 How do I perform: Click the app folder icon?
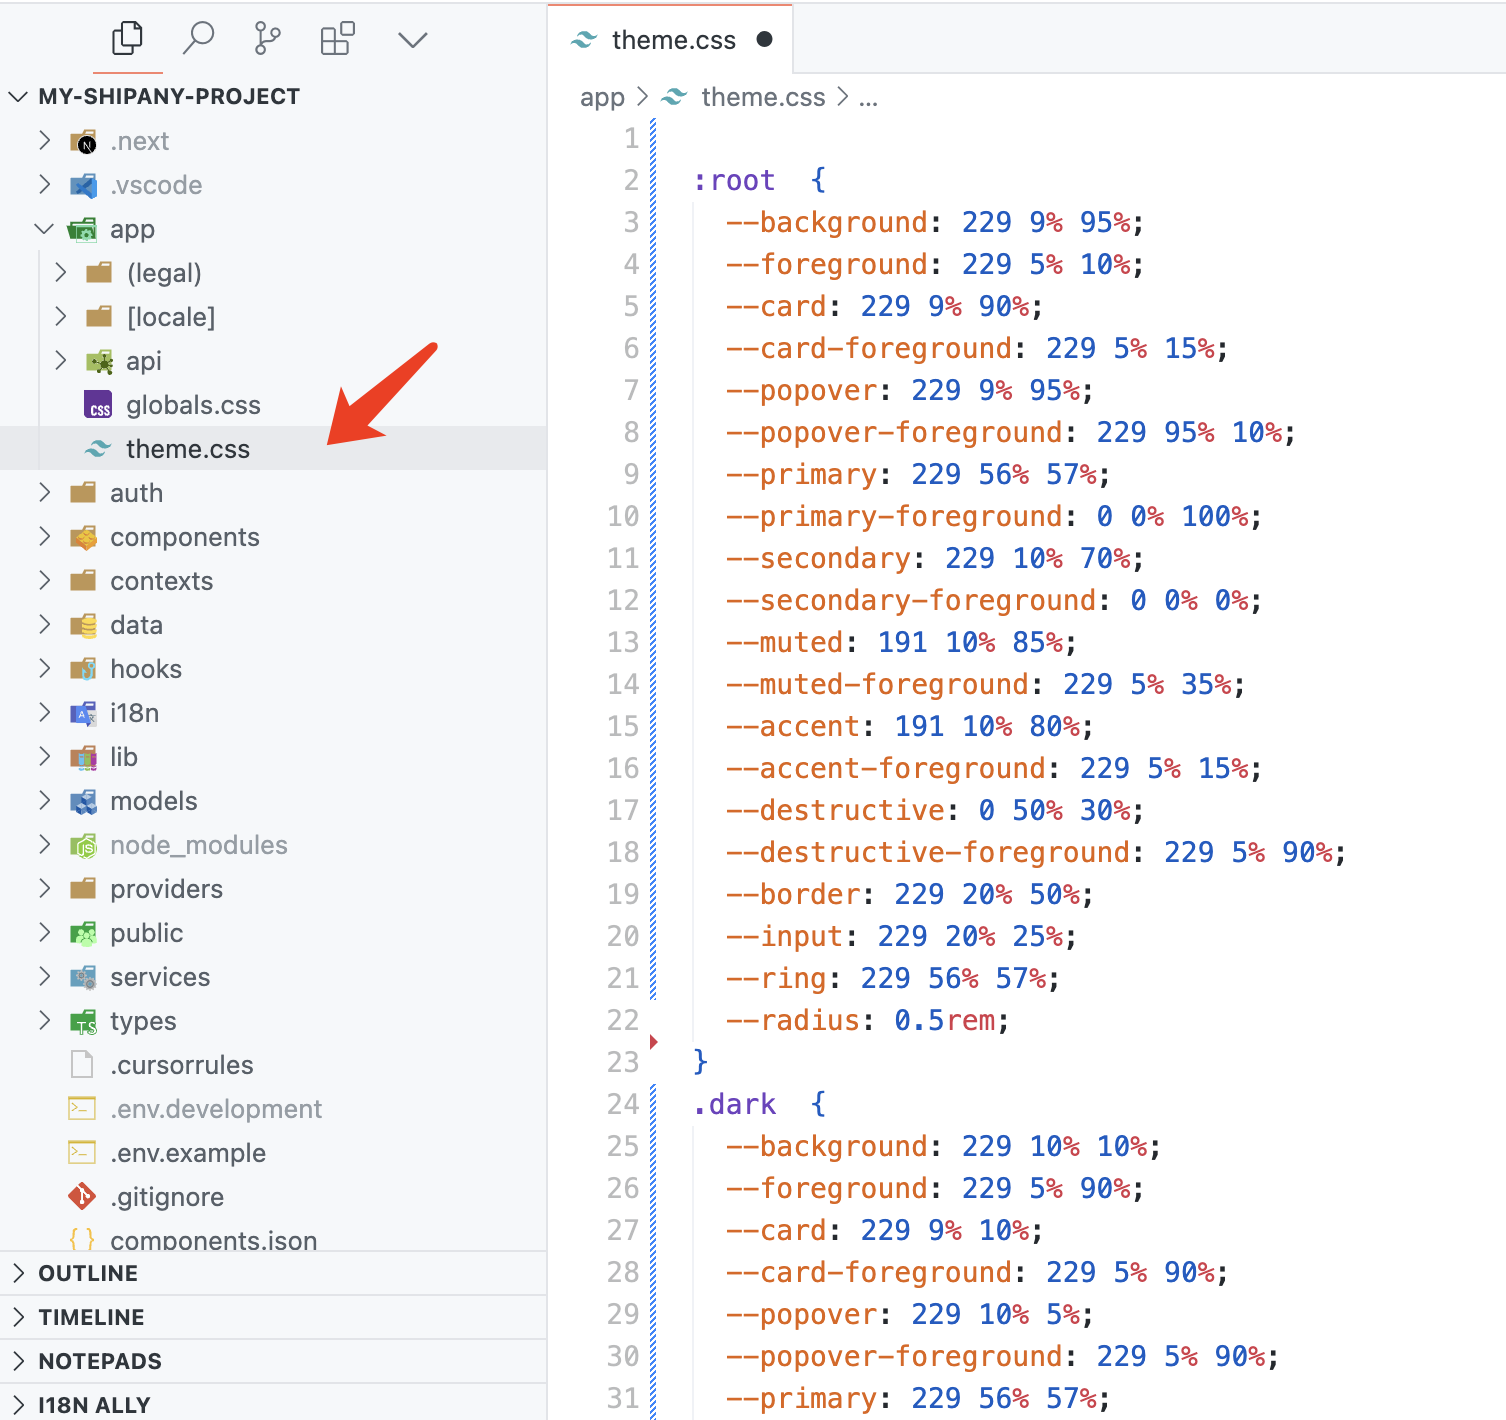click(83, 229)
